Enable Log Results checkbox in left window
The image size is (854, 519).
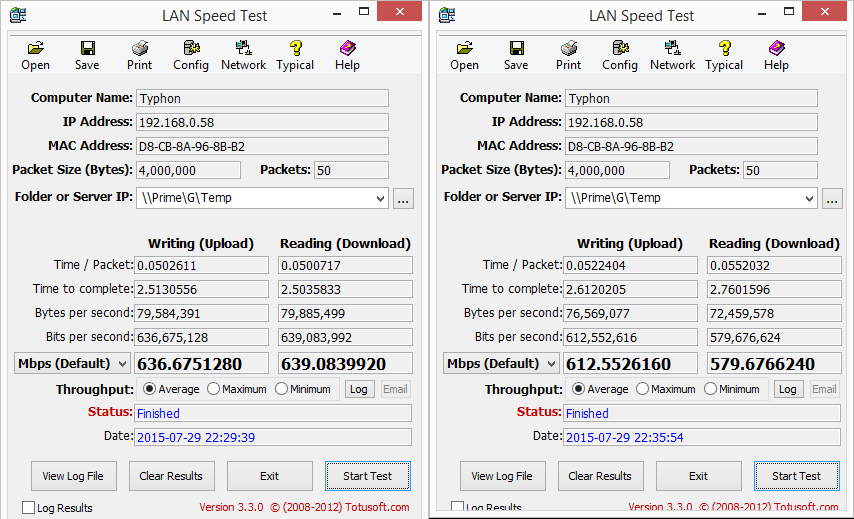pyautogui.click(x=28, y=508)
